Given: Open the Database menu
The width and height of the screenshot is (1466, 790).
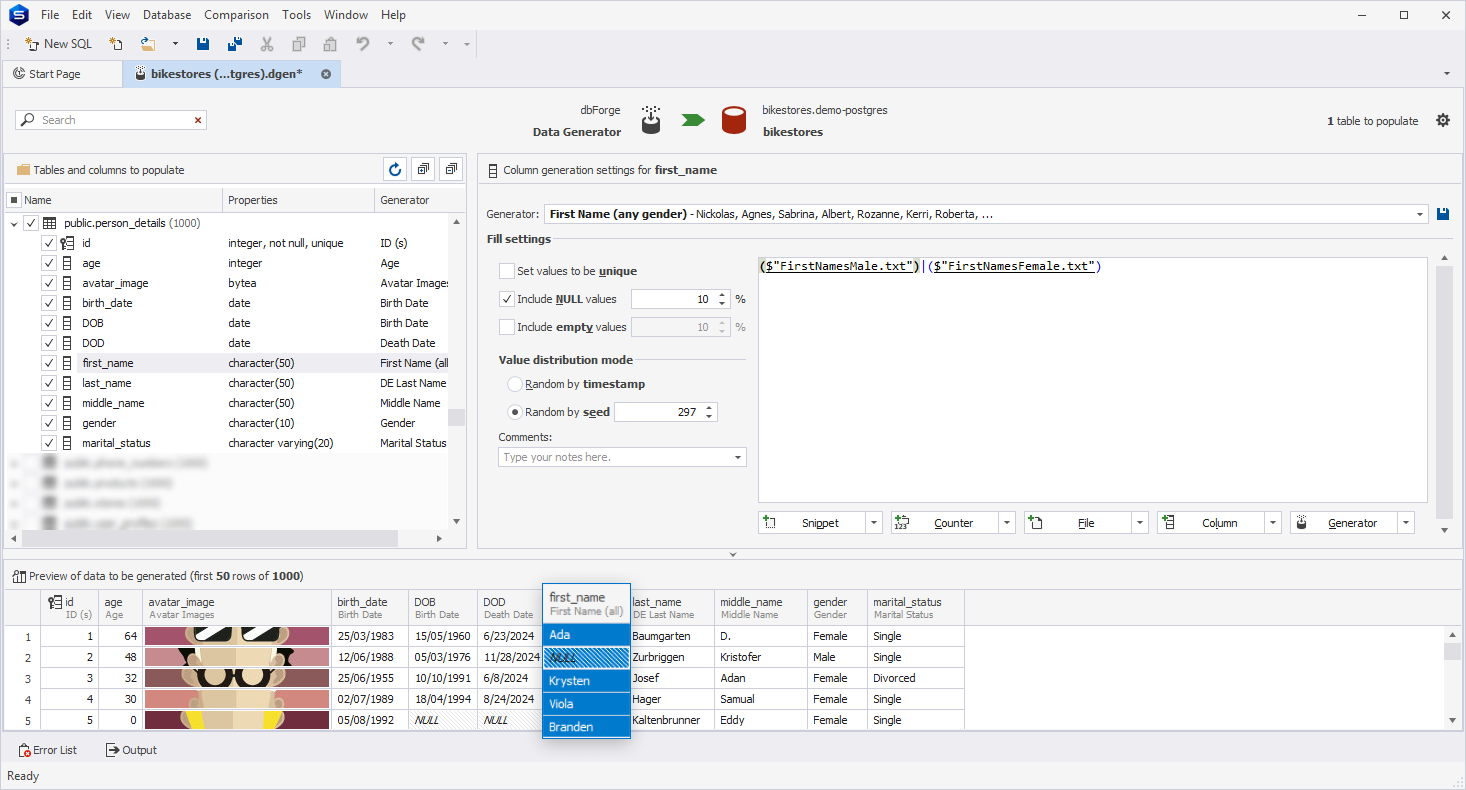Looking at the screenshot, I should pos(167,15).
